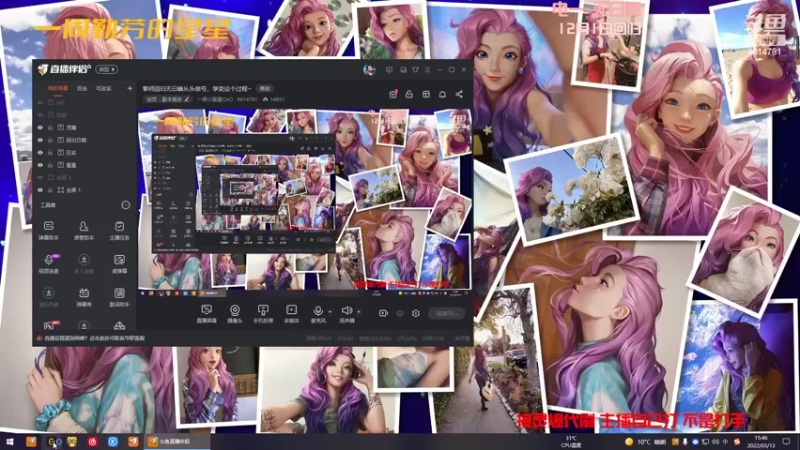Open the bell notifications icon above preview
Screen dimensions: 800x450
442,94
